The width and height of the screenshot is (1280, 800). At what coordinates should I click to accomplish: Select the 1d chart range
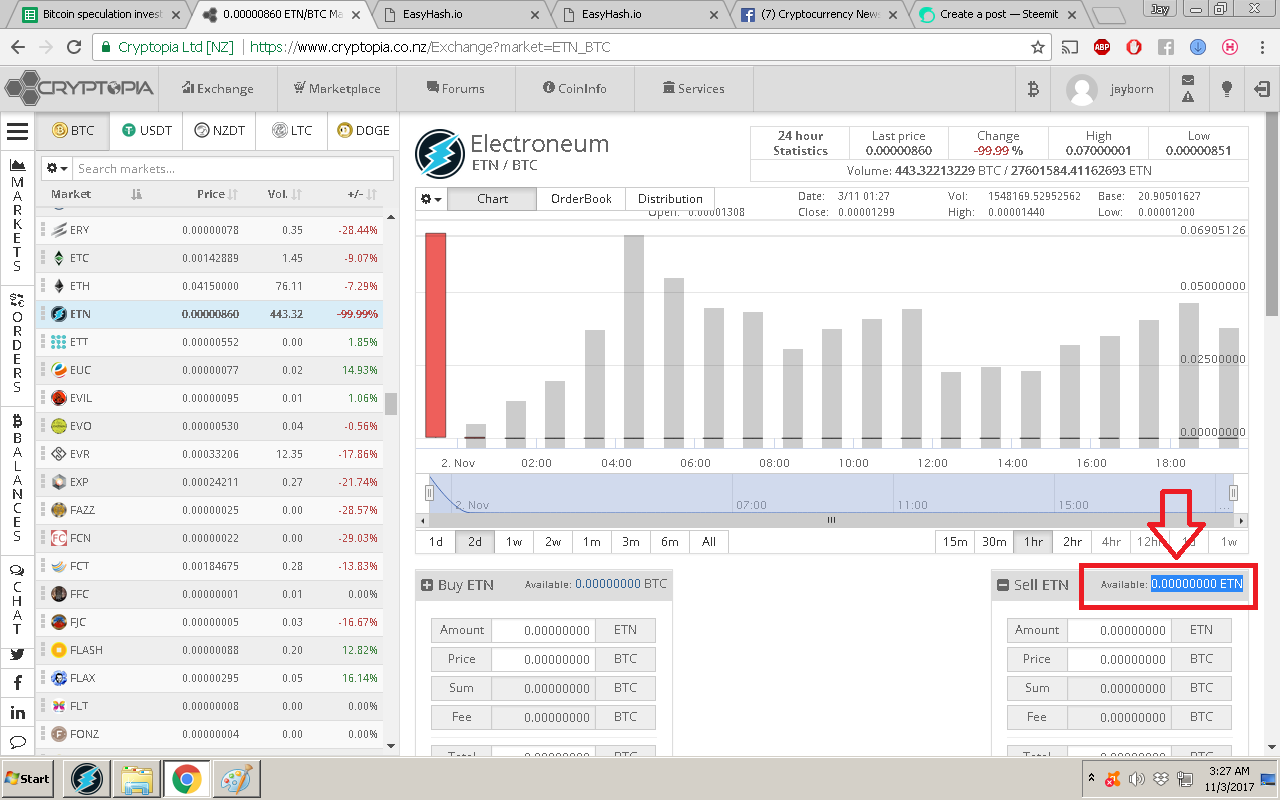[x=436, y=542]
